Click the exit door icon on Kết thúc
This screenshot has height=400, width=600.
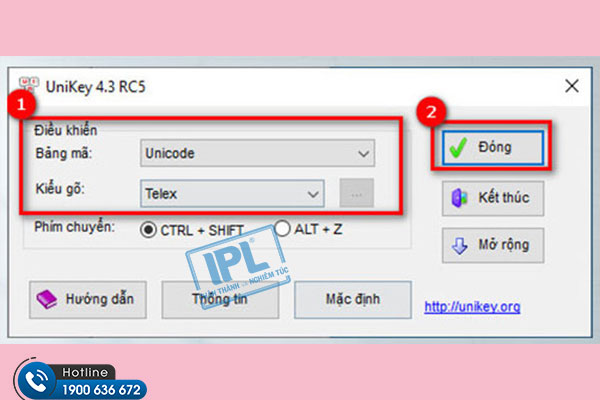coord(460,198)
